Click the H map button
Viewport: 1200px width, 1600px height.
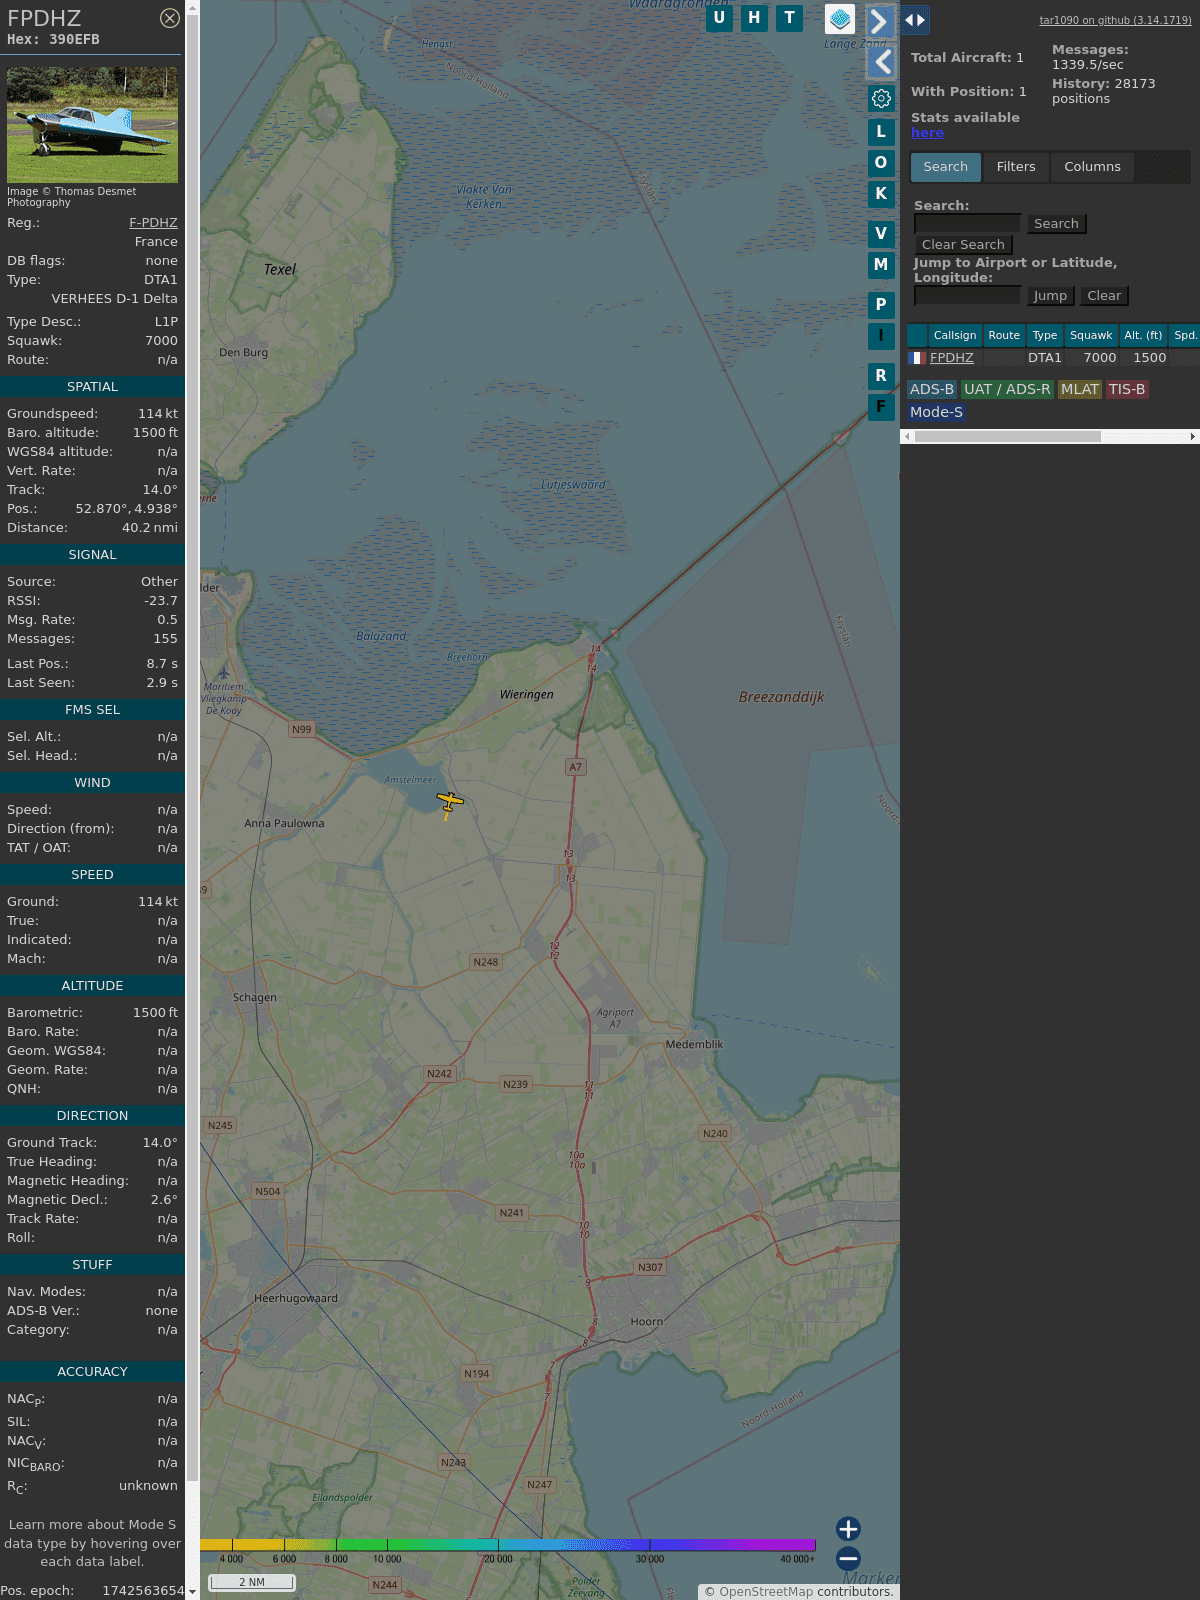[x=754, y=18]
